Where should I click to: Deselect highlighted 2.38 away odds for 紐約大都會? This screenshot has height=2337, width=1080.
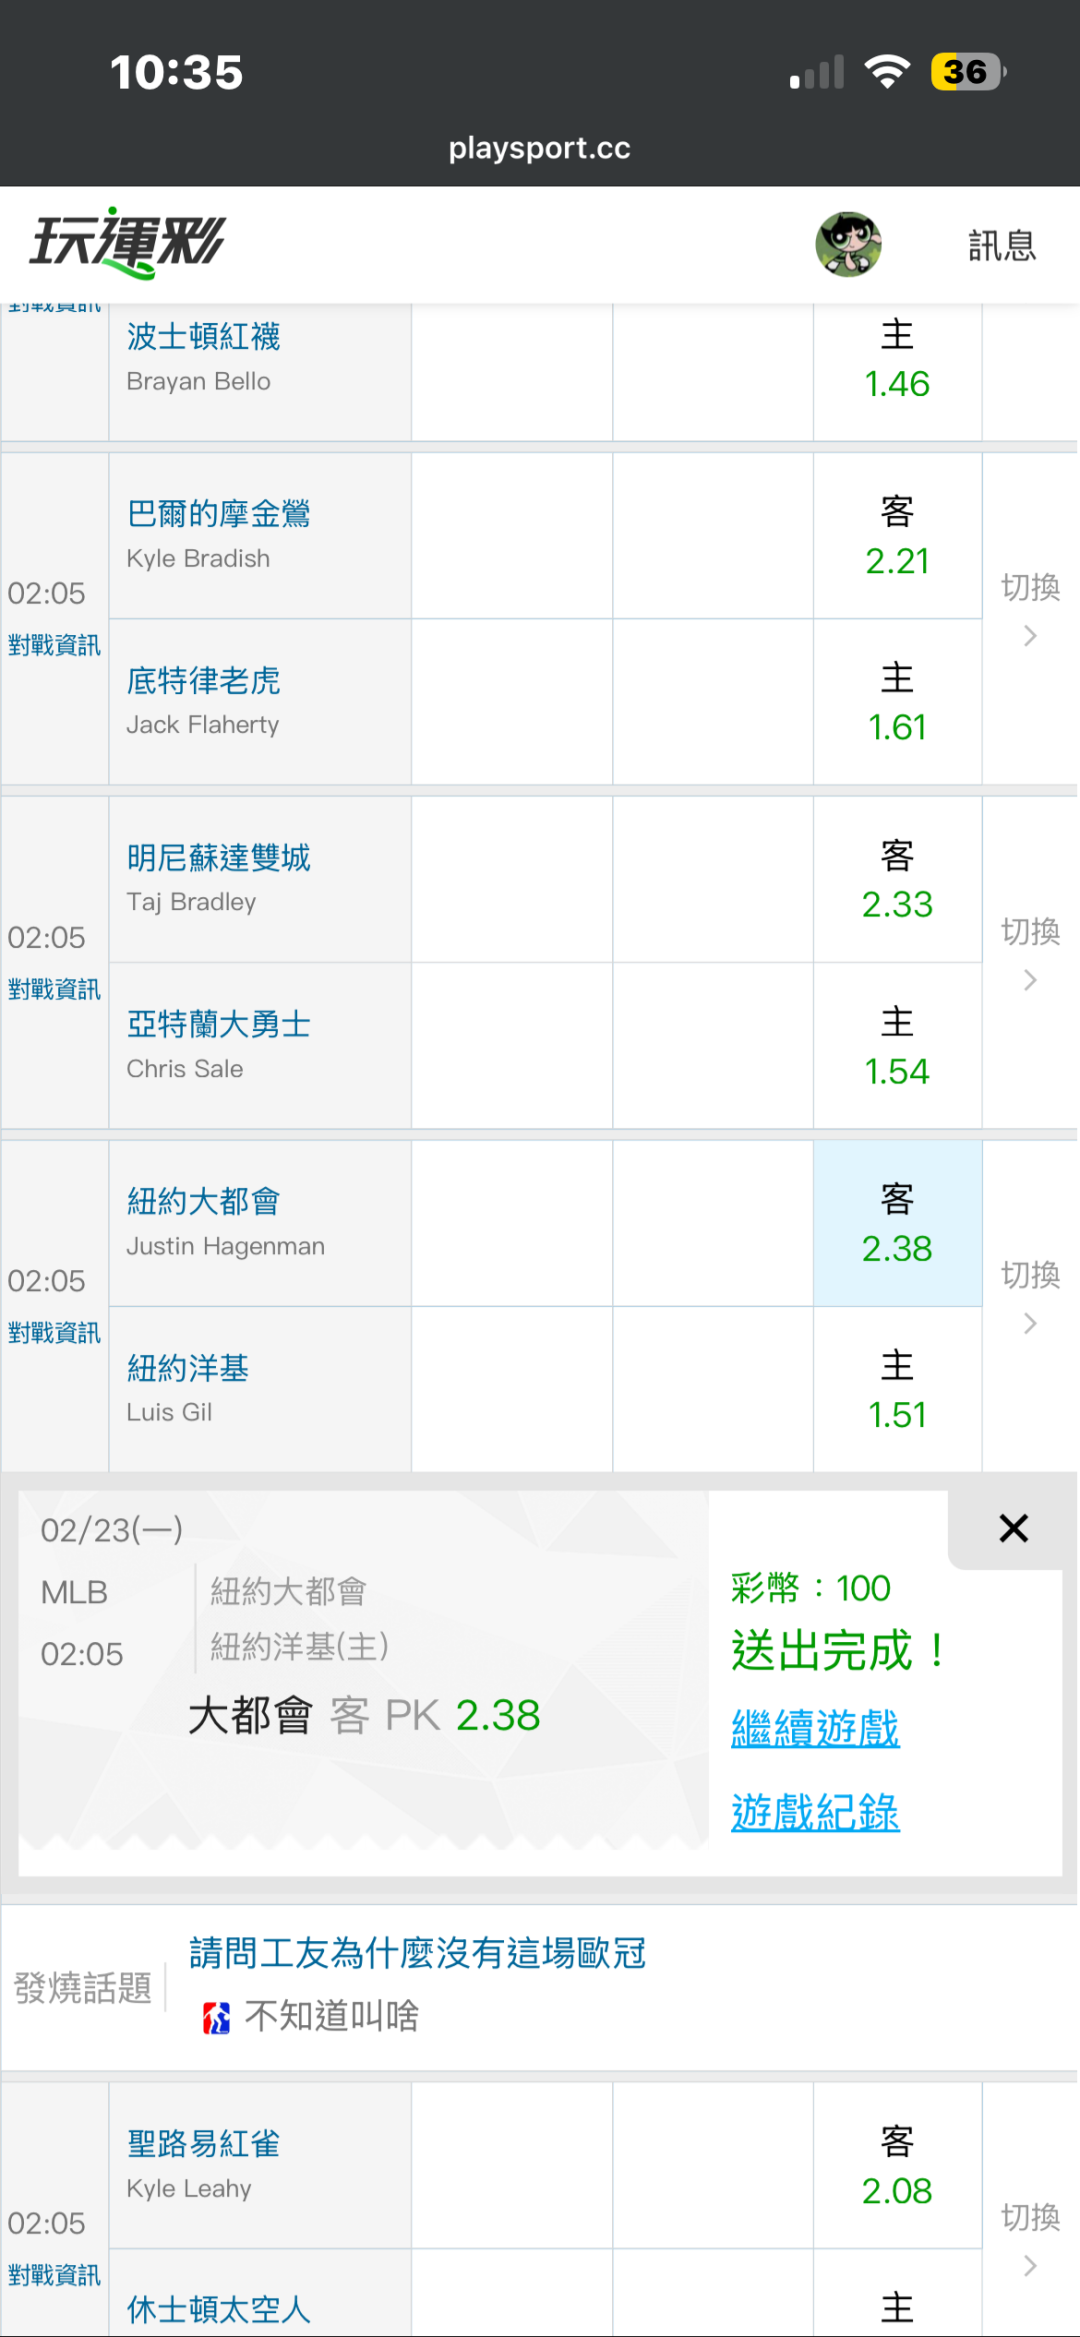tap(897, 1224)
